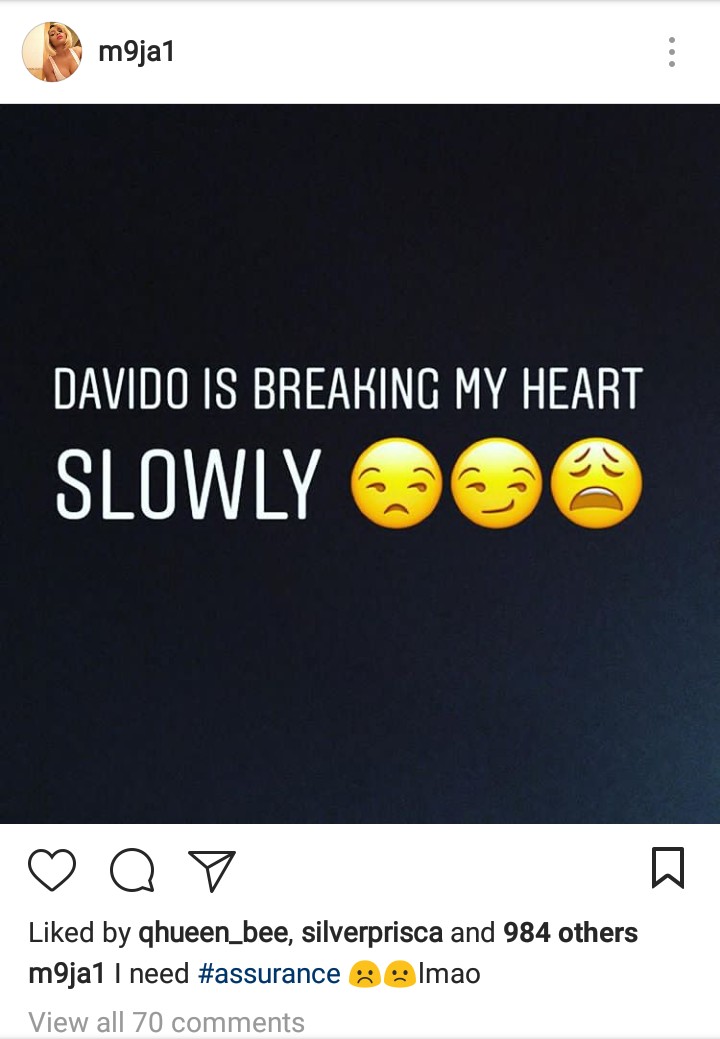Open m9ja1 username in post header

pyautogui.click(x=136, y=52)
